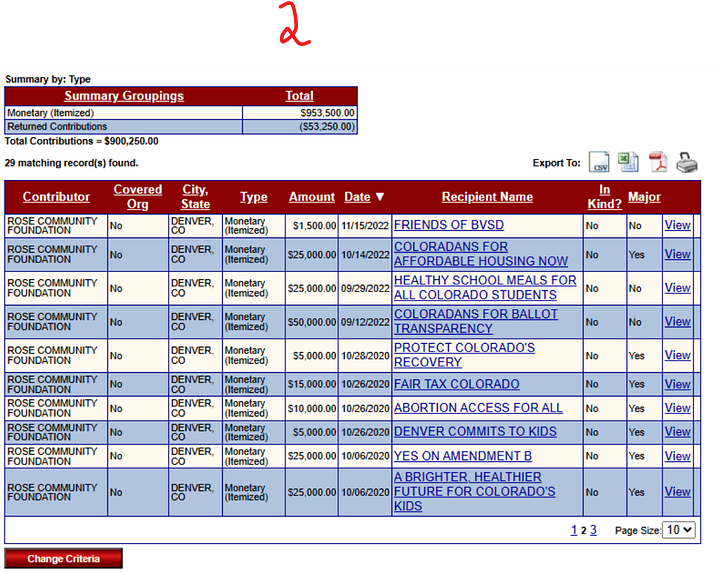The image size is (720, 572).
Task: Sort table by In Kind? column
Action: coord(604,197)
